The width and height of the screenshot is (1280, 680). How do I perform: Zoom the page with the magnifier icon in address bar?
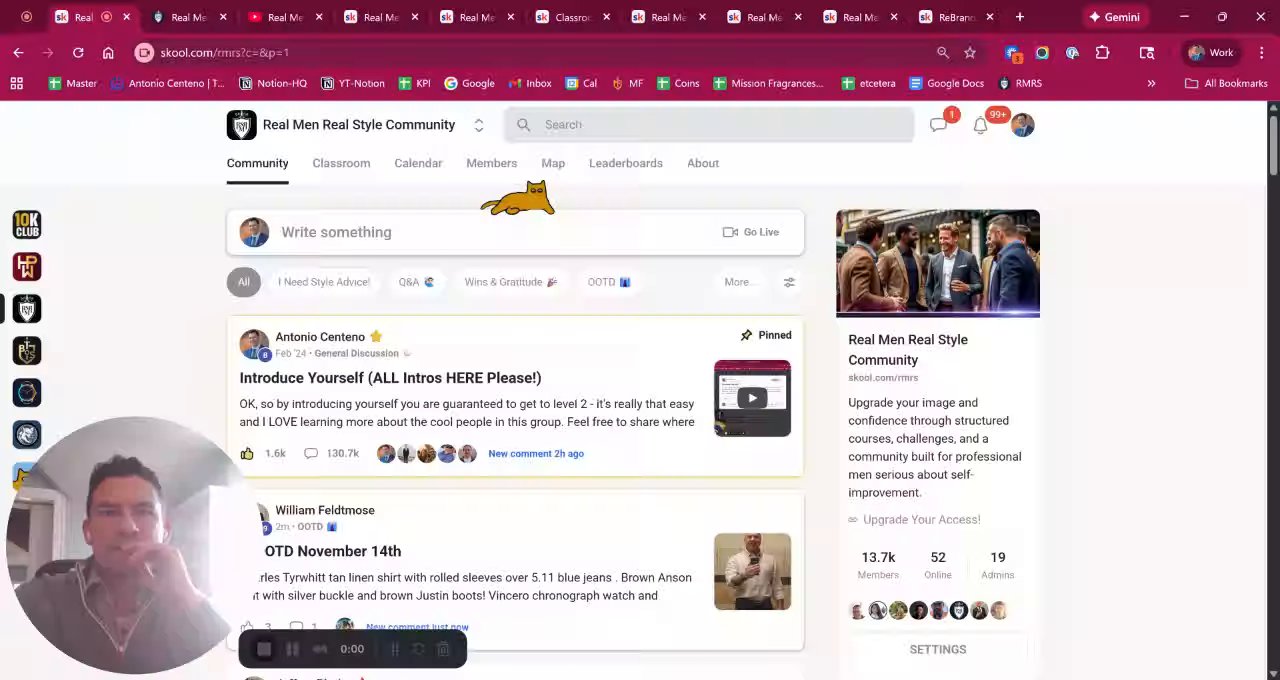[x=943, y=53]
